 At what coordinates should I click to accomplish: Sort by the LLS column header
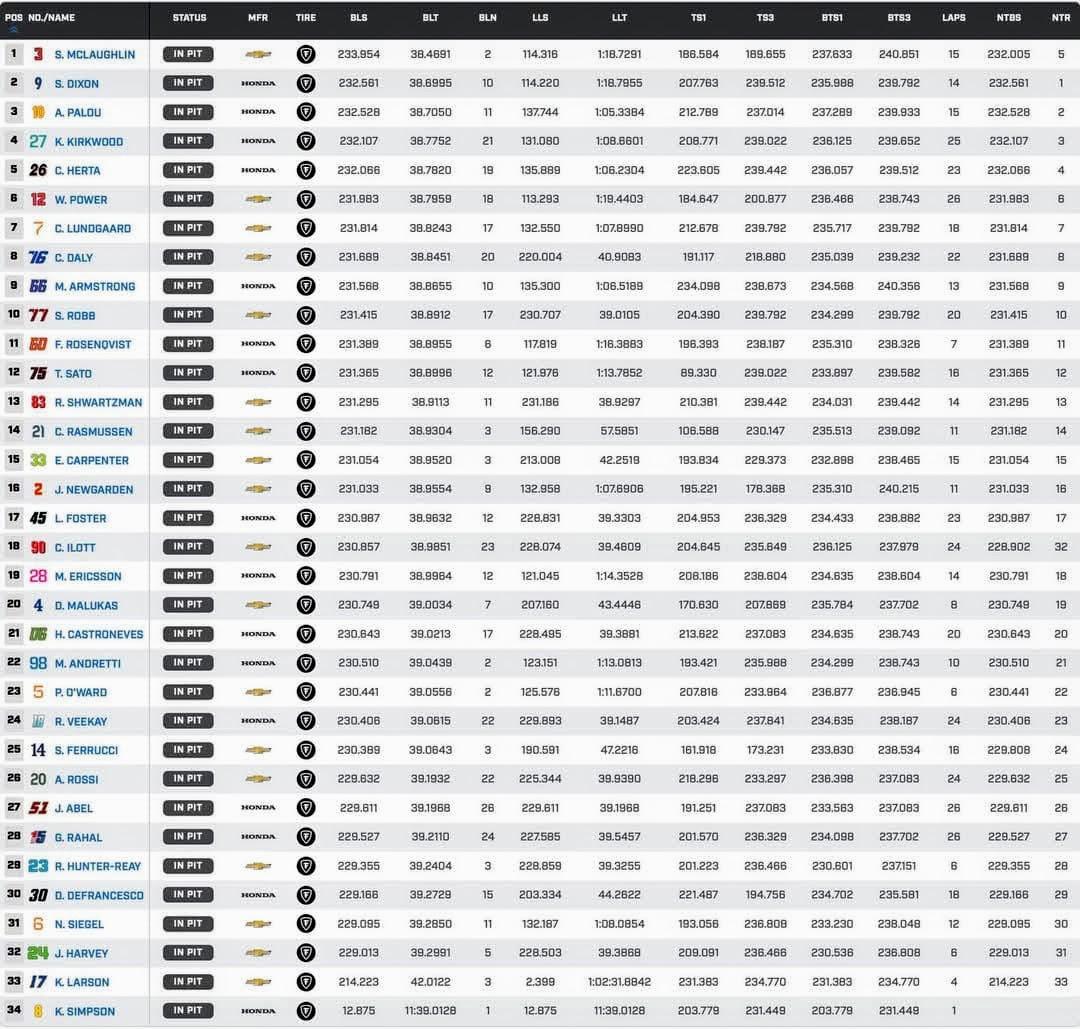540,18
